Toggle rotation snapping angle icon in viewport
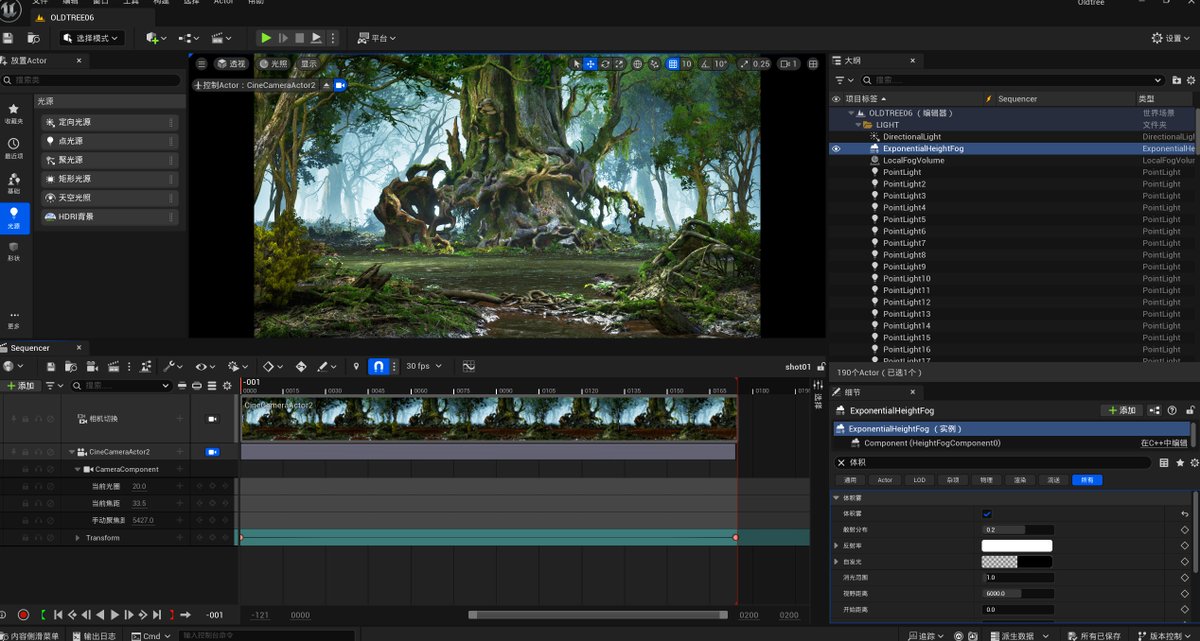Screen dimensions: 1200x641 (x=705, y=64)
